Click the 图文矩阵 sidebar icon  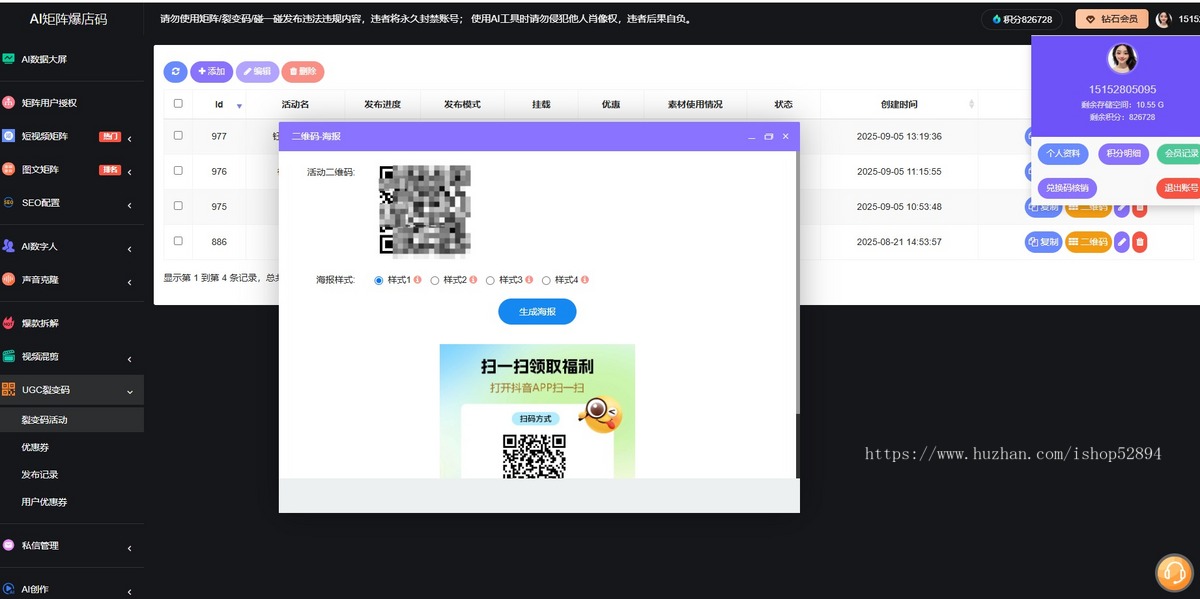9,169
